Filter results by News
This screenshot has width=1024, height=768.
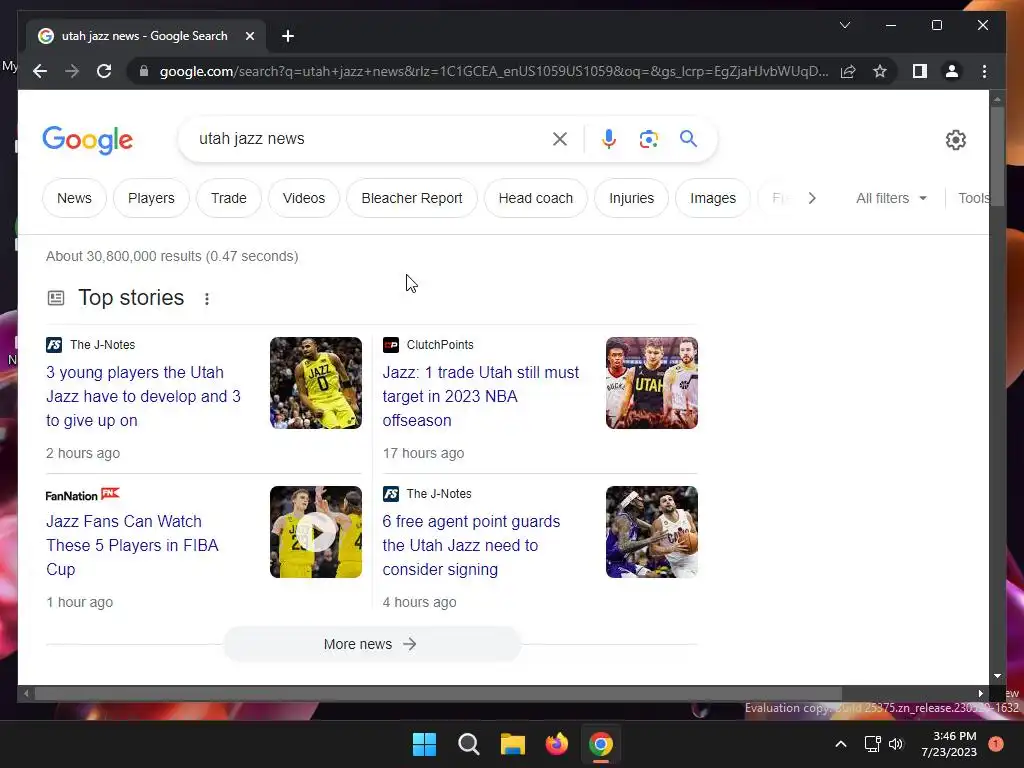click(74, 198)
